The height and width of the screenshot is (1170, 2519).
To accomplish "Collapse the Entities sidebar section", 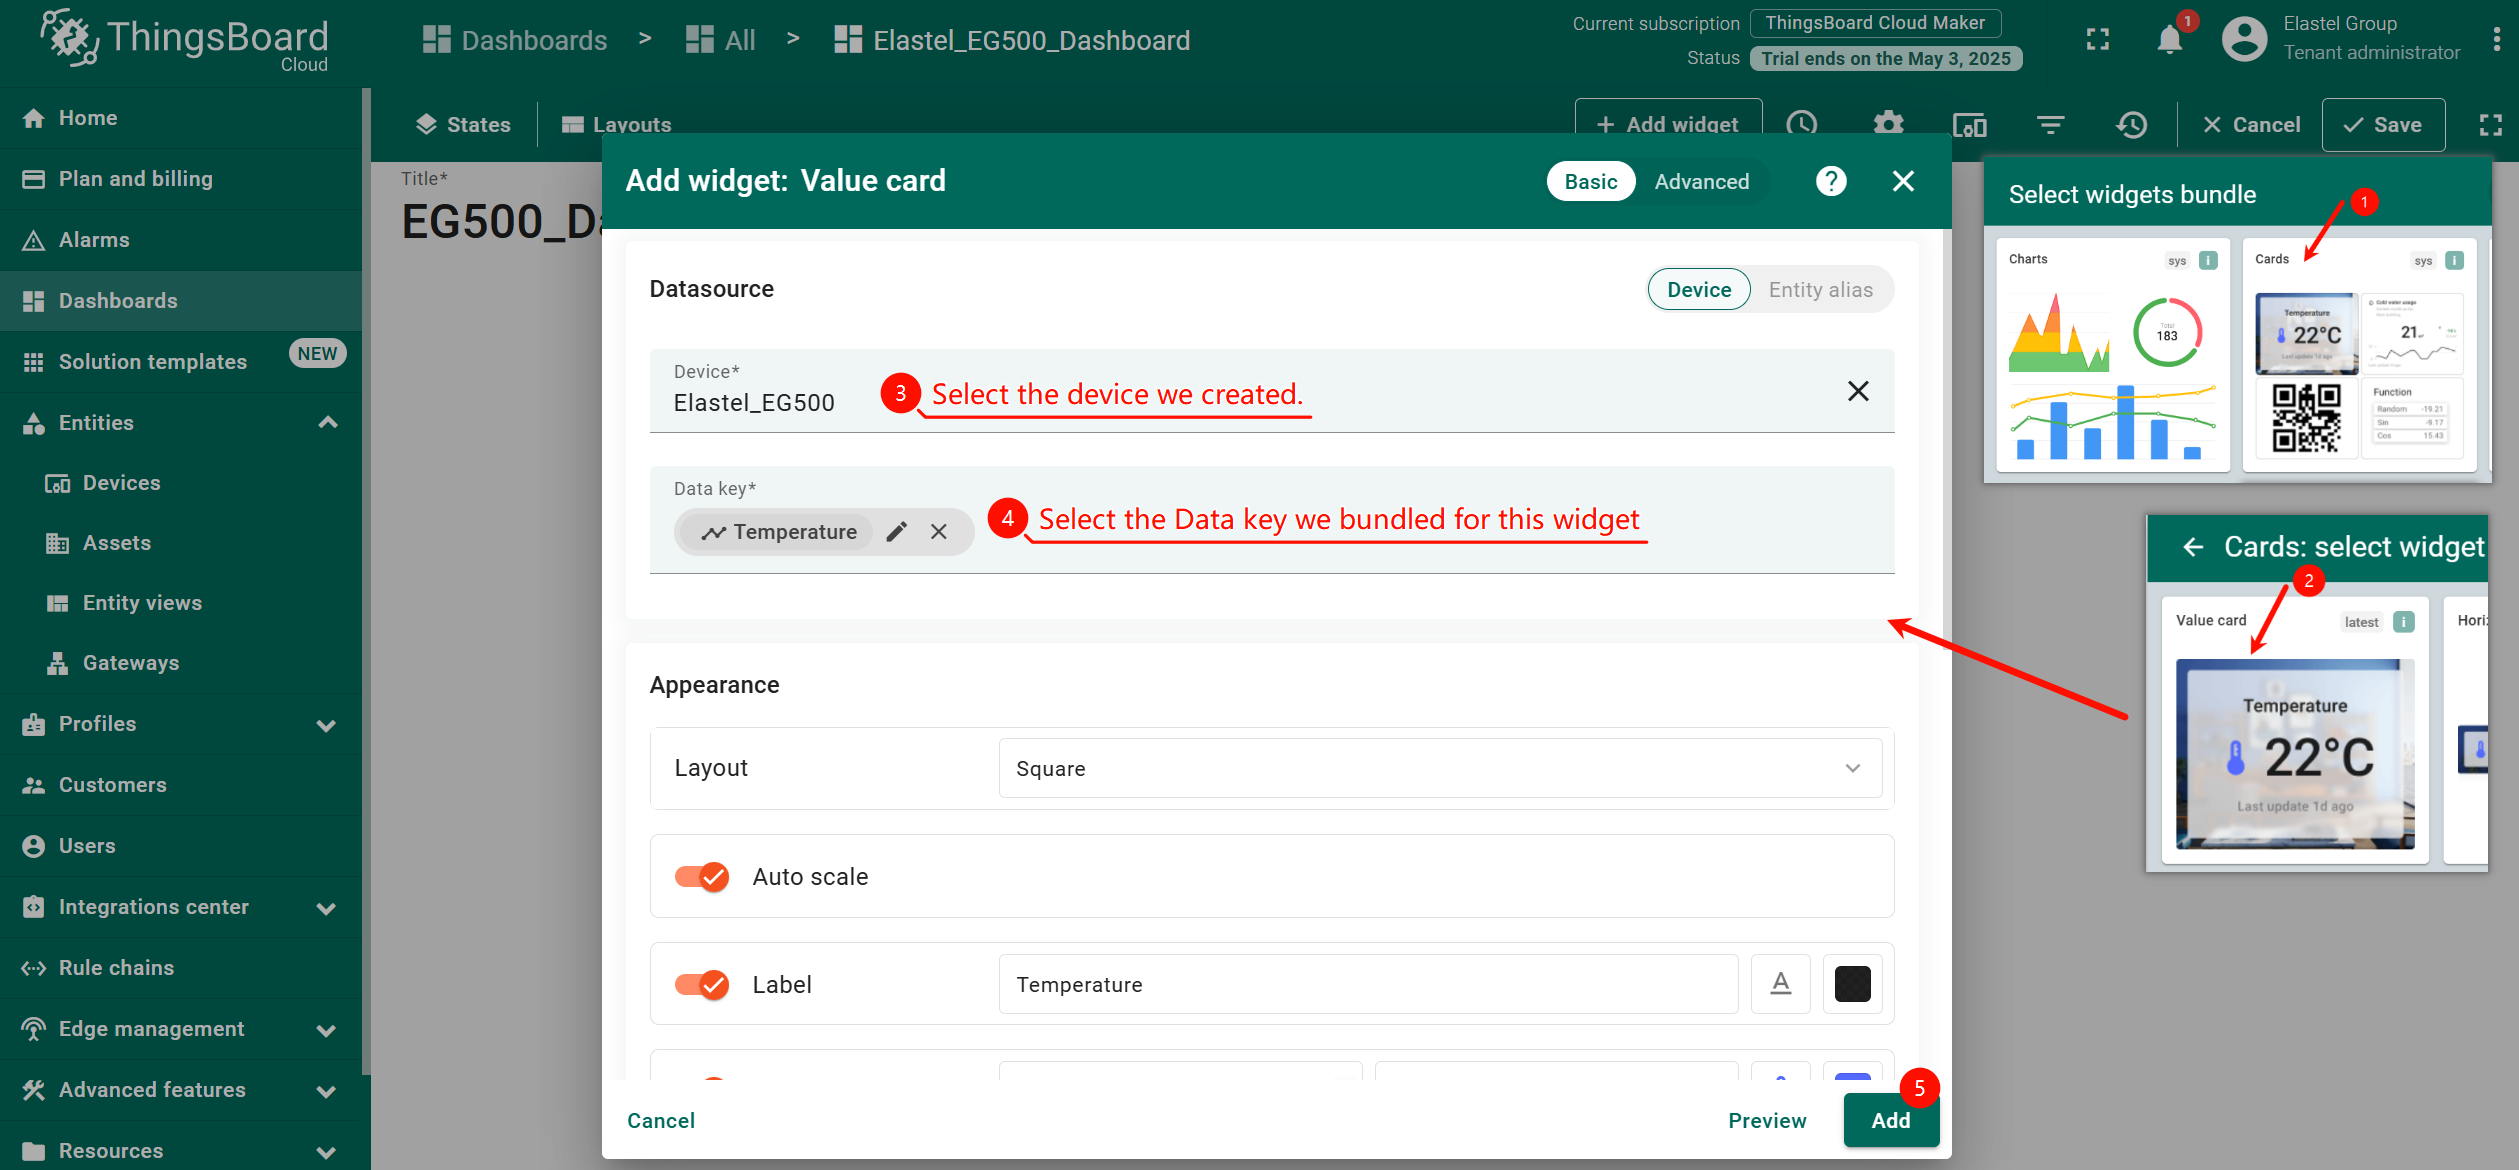I will point(327,423).
